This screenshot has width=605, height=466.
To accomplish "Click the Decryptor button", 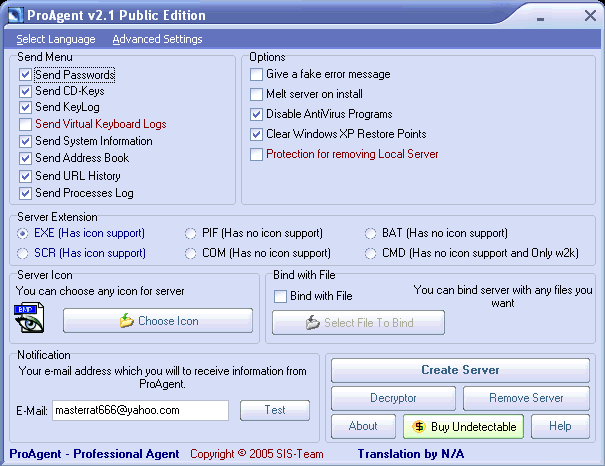I will pos(392,398).
